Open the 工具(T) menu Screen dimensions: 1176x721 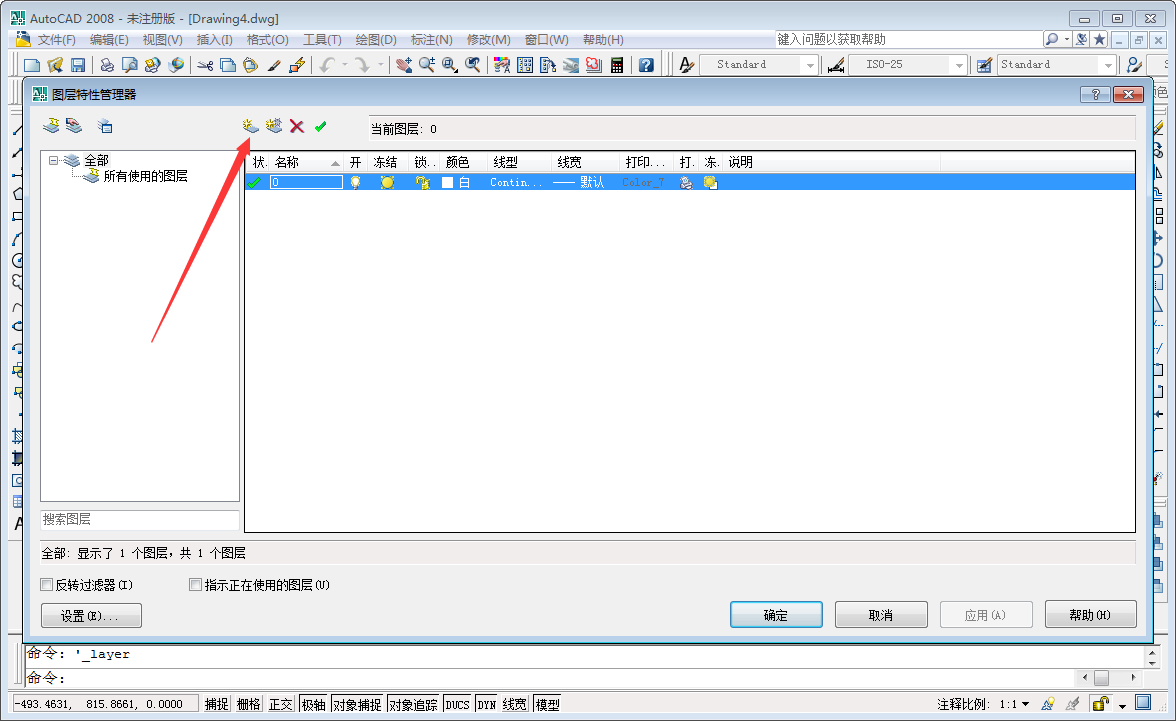point(322,39)
